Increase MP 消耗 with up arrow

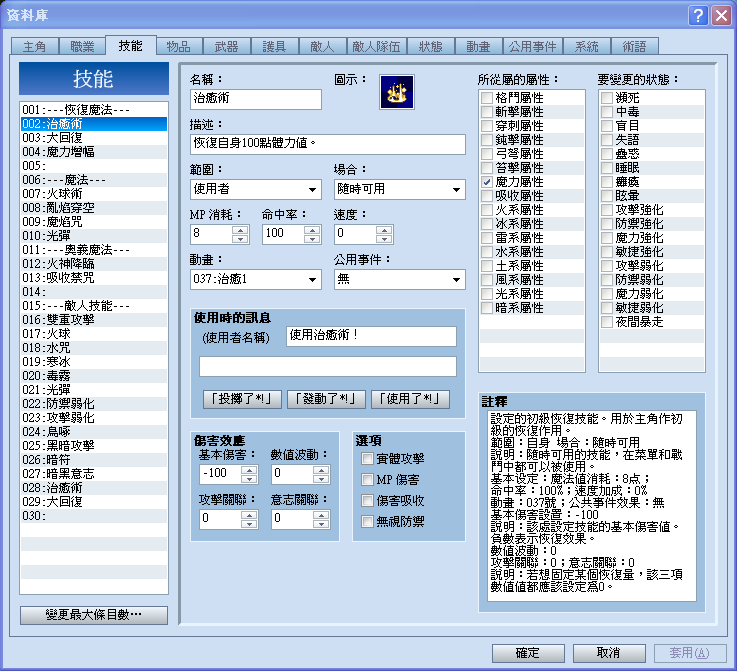[240, 230]
